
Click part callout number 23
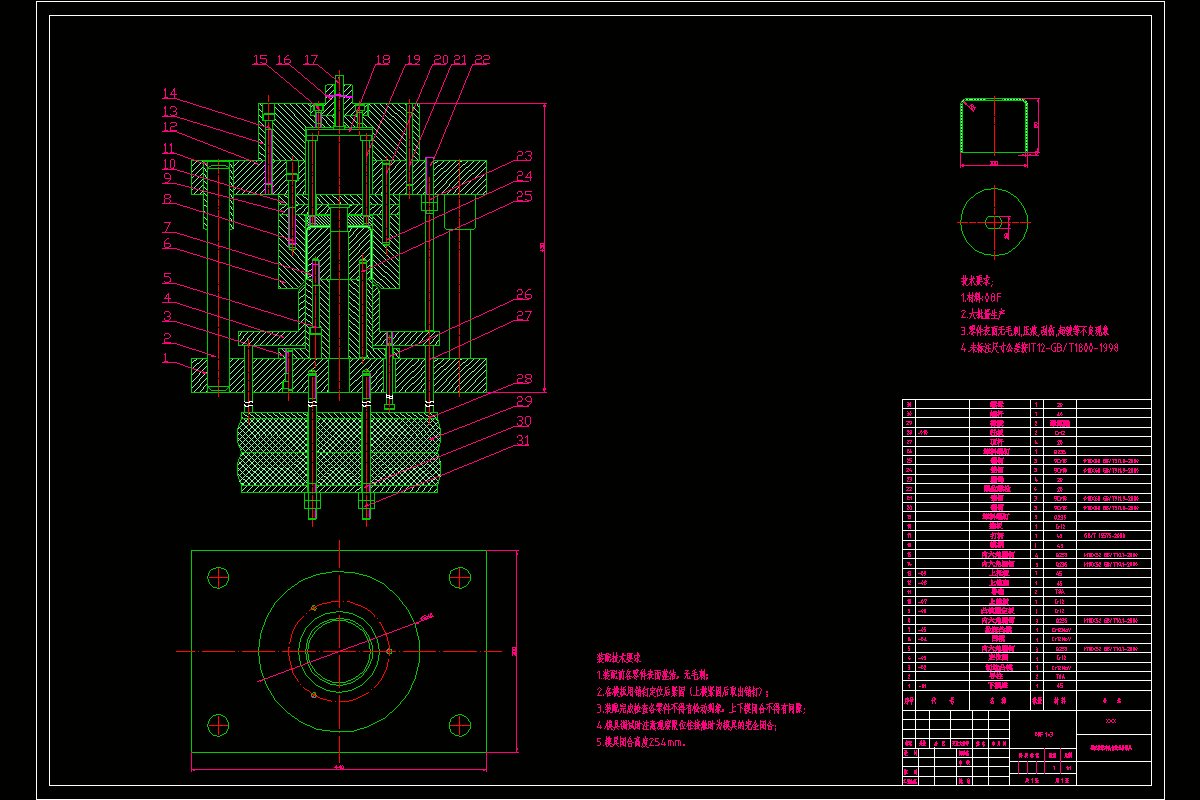coord(524,156)
